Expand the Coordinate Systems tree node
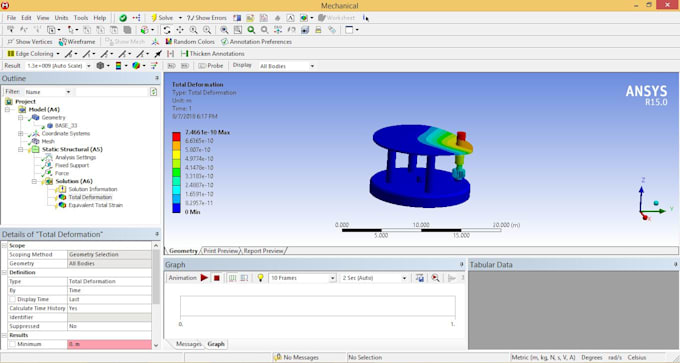Viewport: 680px width, 363px height. click(x=20, y=134)
